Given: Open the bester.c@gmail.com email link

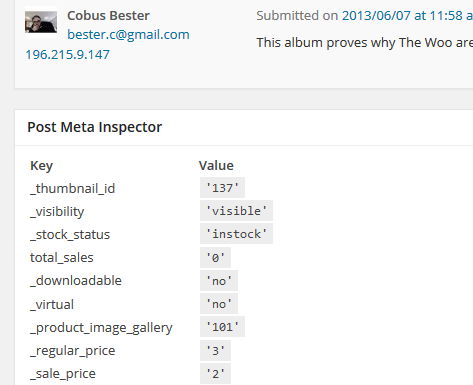Looking at the screenshot, I should tap(128, 35).
